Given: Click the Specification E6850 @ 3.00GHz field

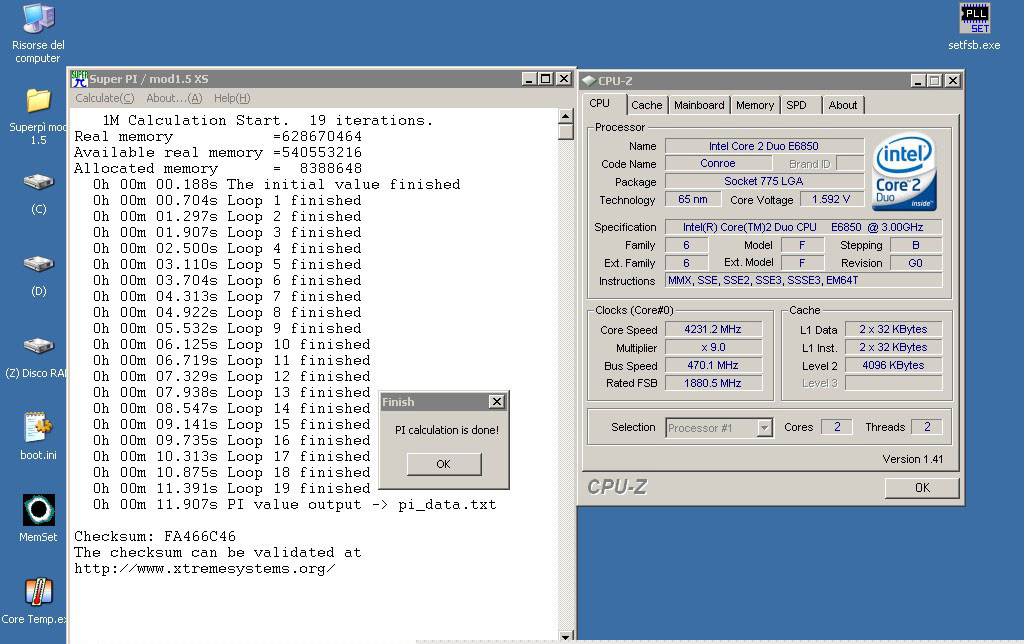Looking at the screenshot, I should [803, 227].
